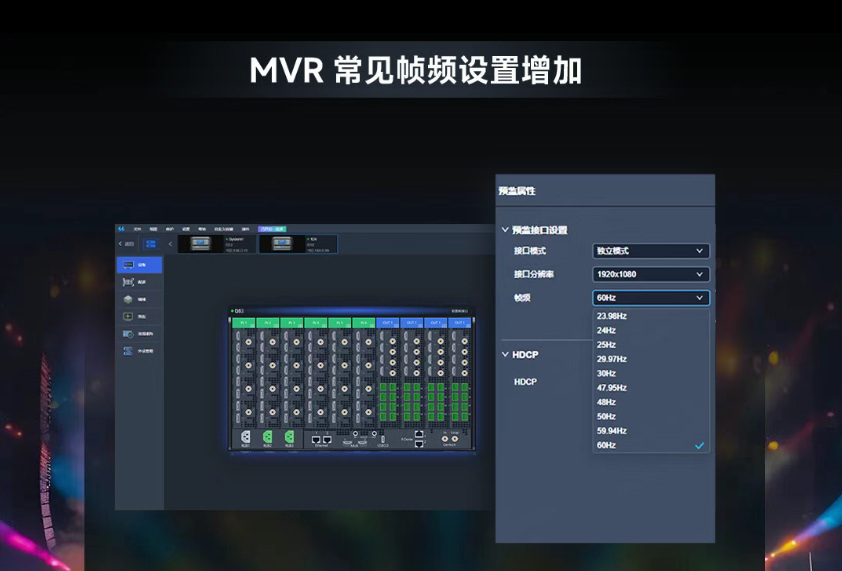842x571 pixels.
Task: Collapse the HDCP section chevron
Action: [x=505, y=355]
